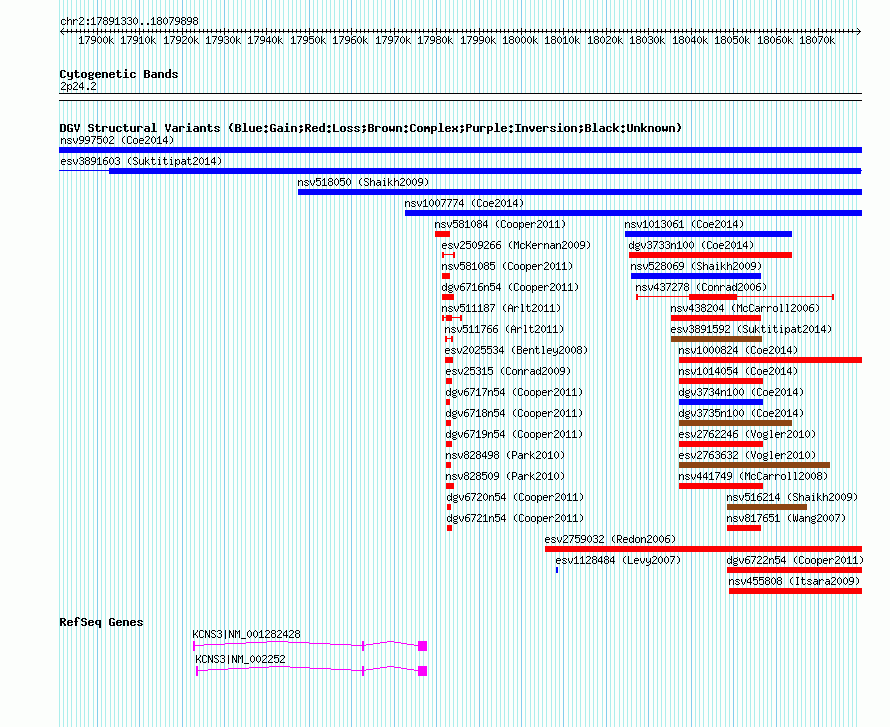Viewport: 890px width, 727px height.
Task: Click the dgv6721n54 (Cooper2011) label
Action: coord(515,518)
